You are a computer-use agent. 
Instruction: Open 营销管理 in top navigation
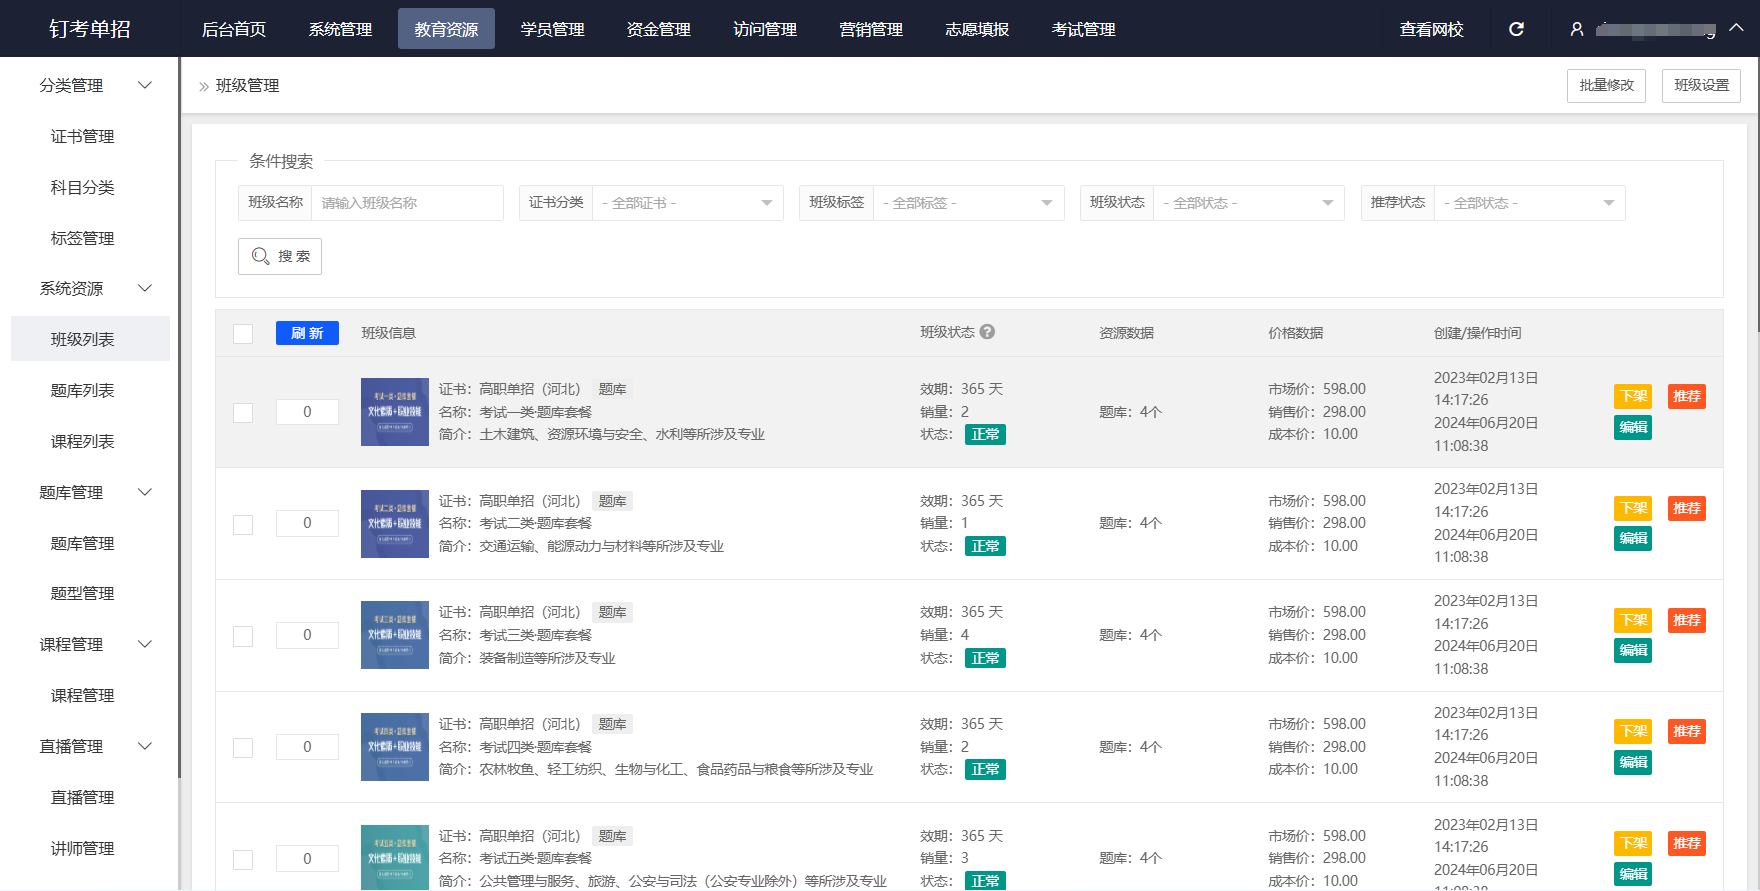pos(871,29)
